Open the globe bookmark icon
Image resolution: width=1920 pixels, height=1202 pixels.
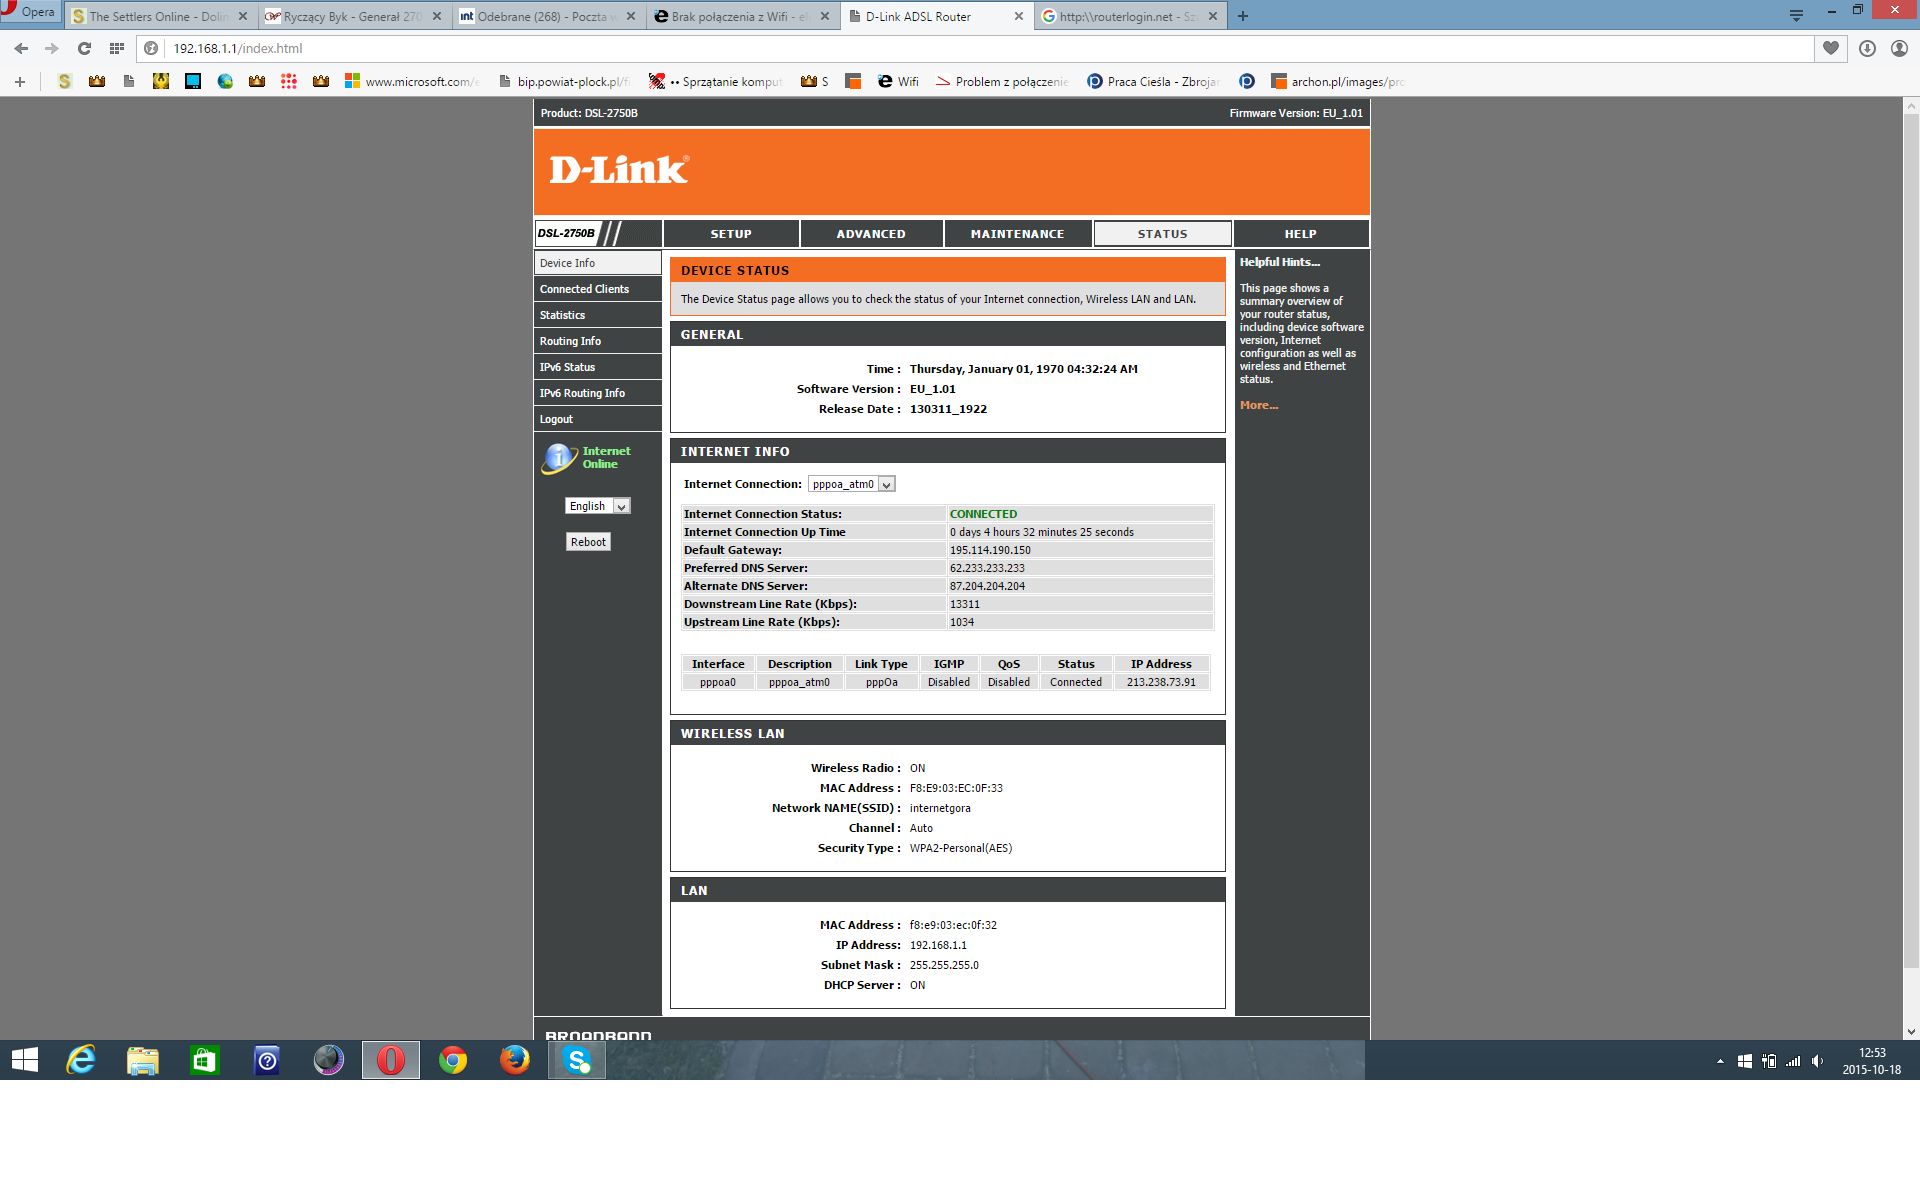pyautogui.click(x=225, y=82)
